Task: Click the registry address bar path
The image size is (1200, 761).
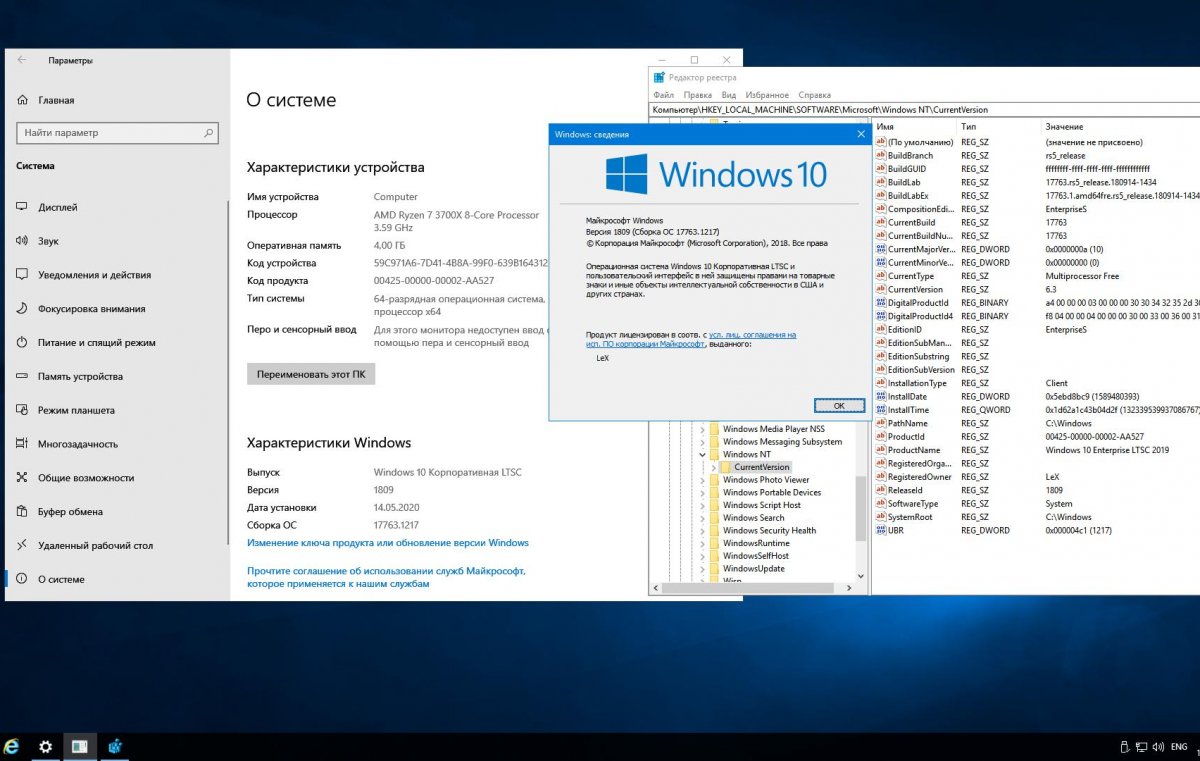Action: click(924, 110)
